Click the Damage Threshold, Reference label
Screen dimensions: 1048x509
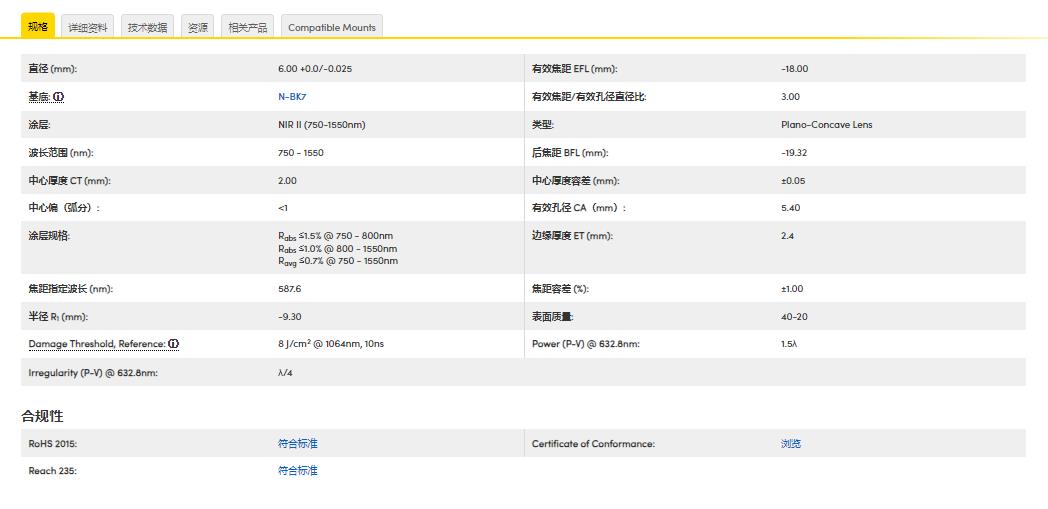pos(96,344)
